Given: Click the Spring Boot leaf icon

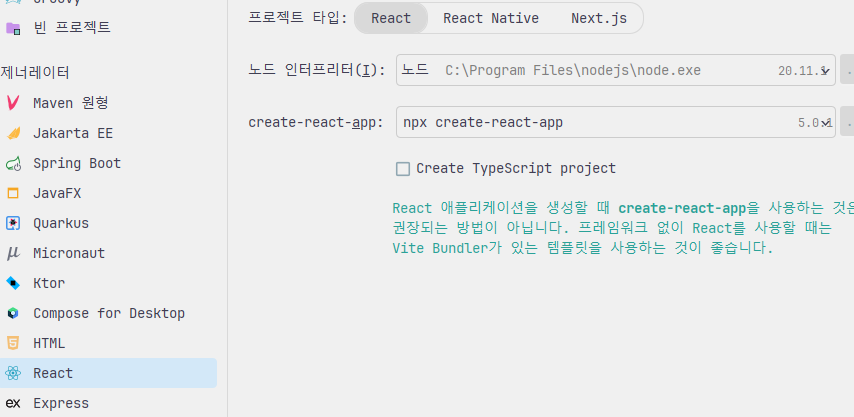Looking at the screenshot, I should pos(13,163).
